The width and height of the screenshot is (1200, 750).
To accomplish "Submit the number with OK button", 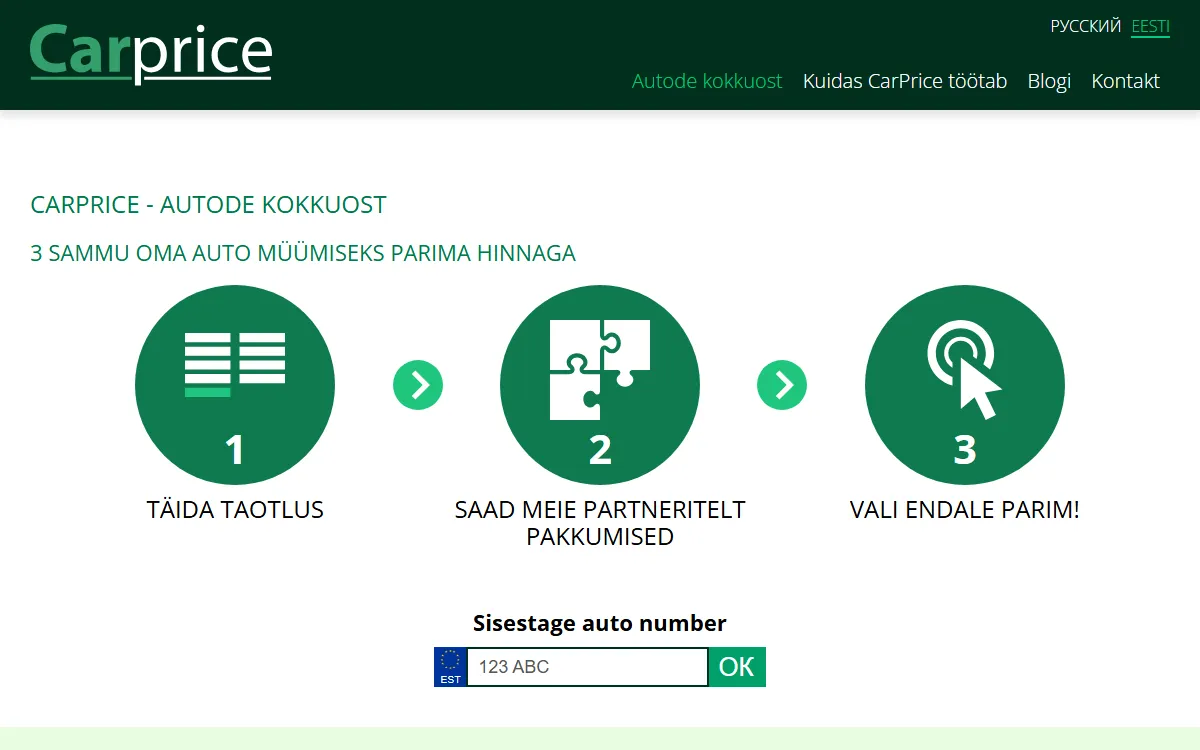I will click(737, 667).
